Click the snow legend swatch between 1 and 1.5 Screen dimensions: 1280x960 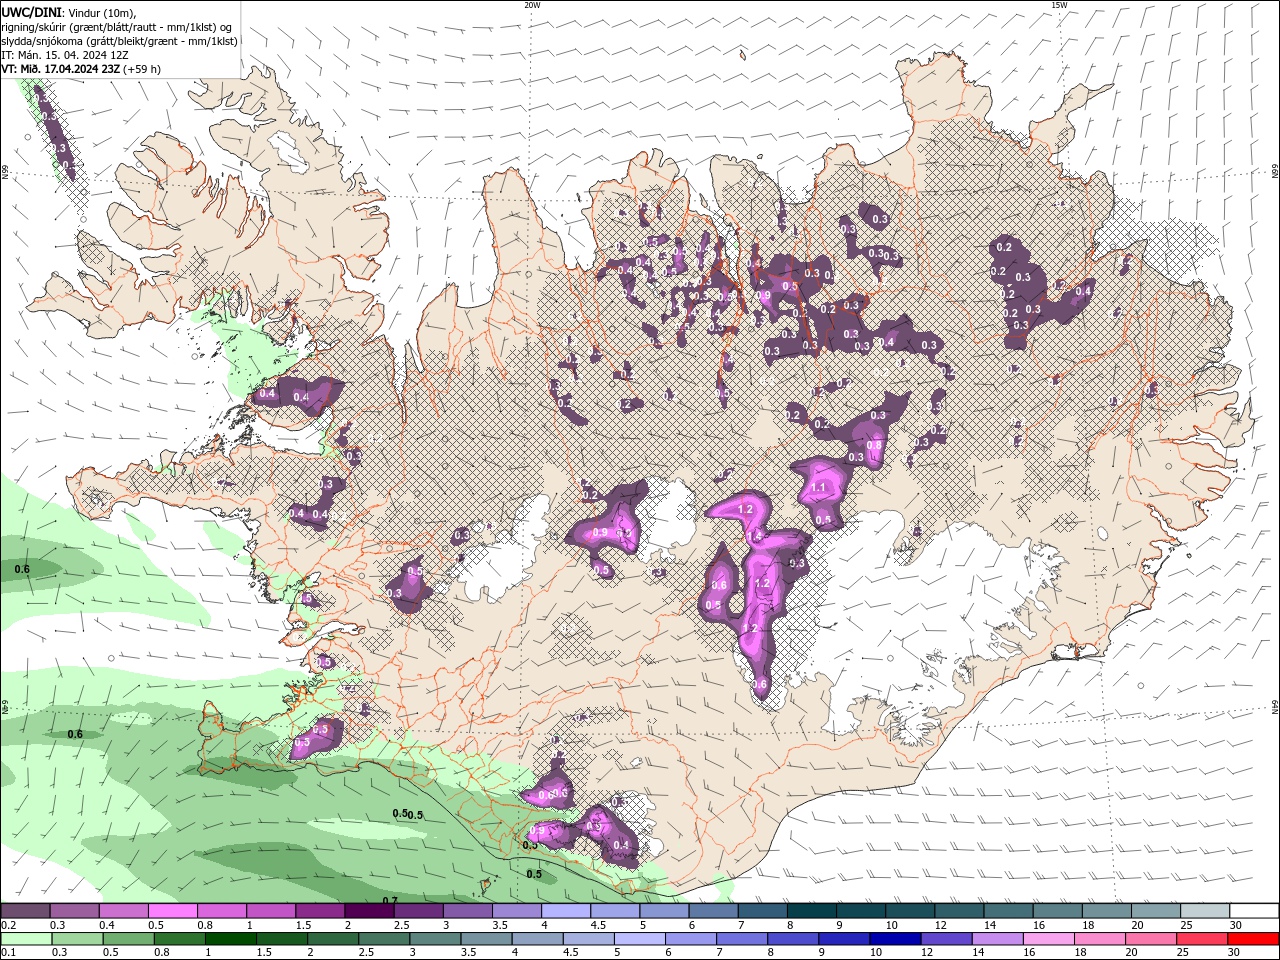tap(272, 911)
